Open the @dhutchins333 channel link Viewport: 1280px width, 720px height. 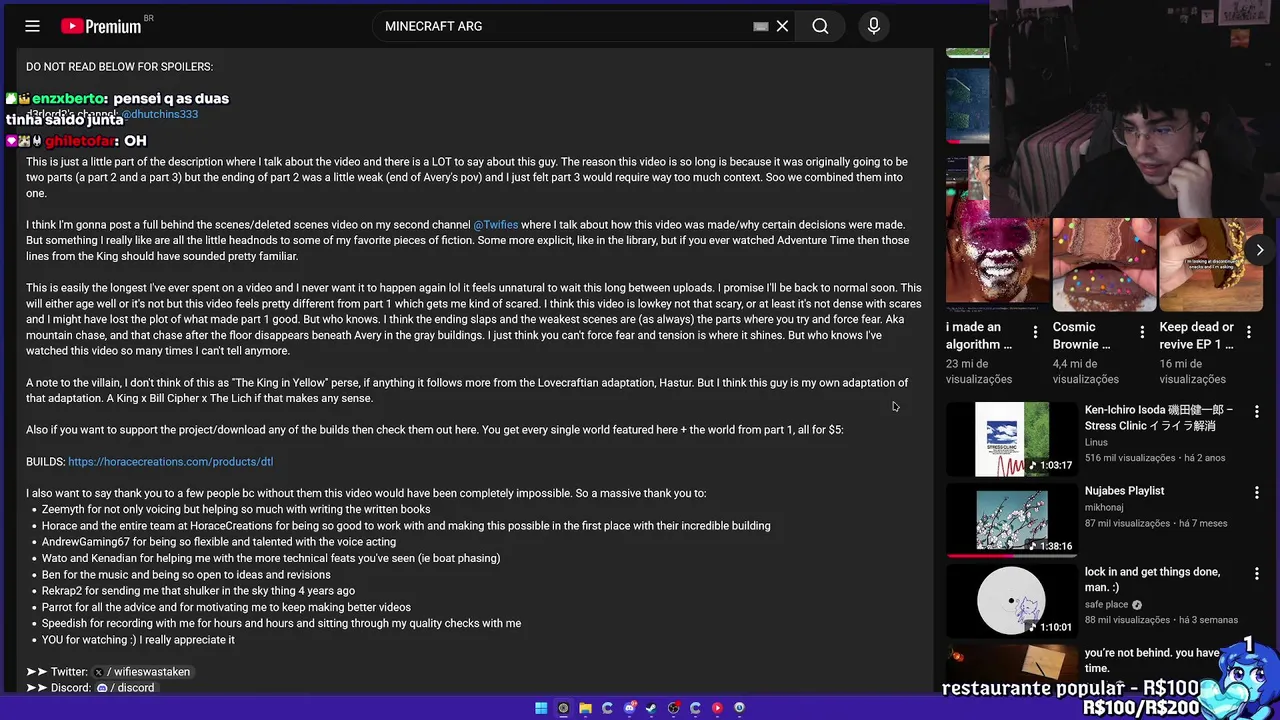pyautogui.click(x=160, y=114)
